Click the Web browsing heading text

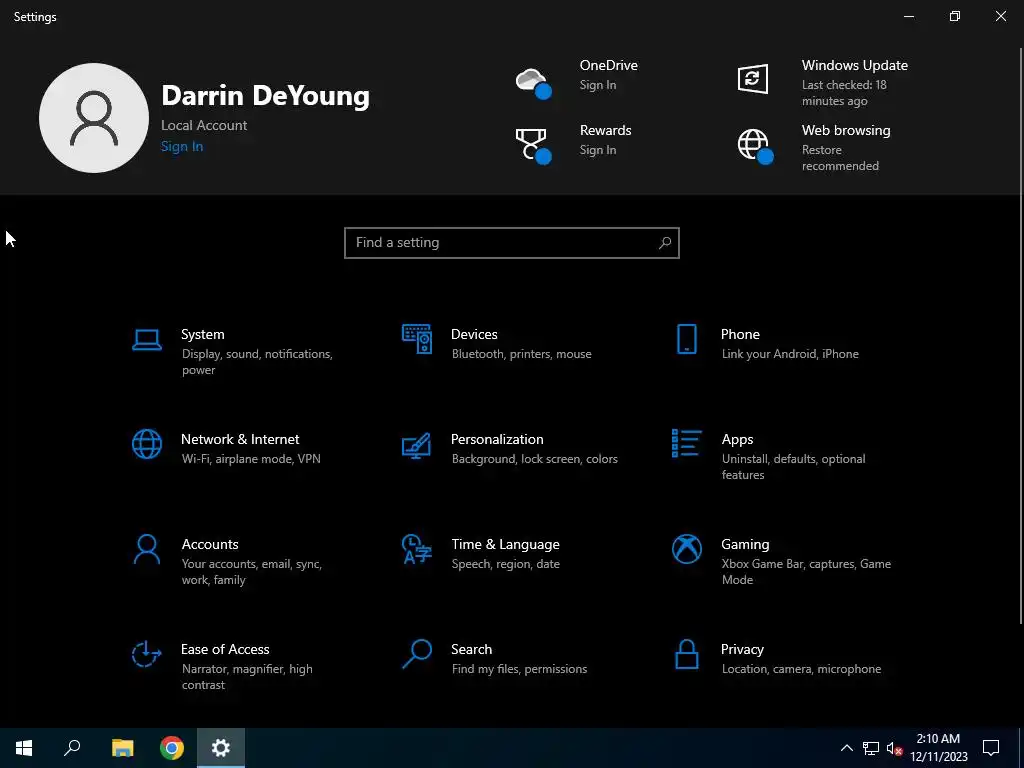tap(846, 131)
